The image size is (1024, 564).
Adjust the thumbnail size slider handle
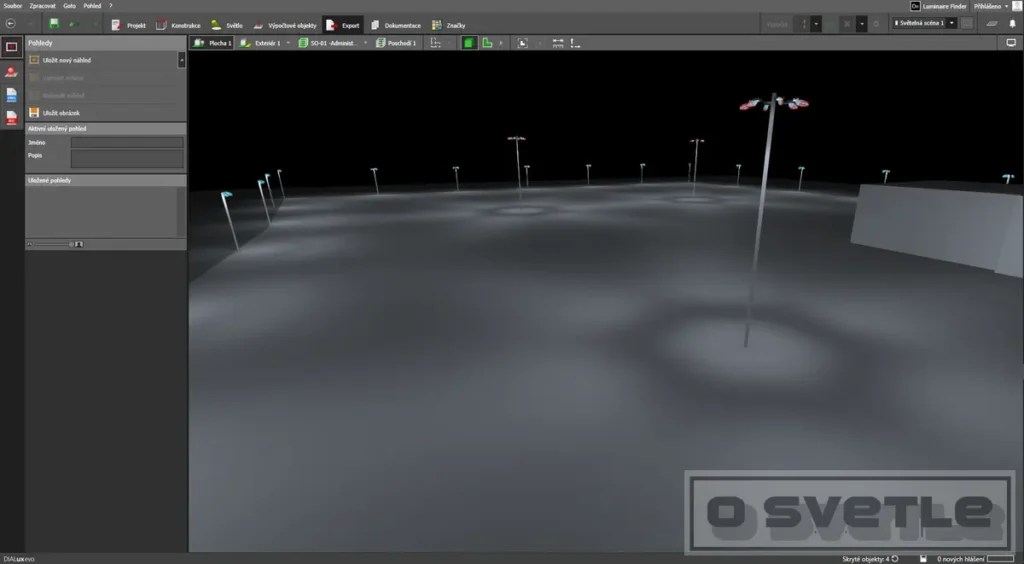pyautogui.click(x=71, y=244)
